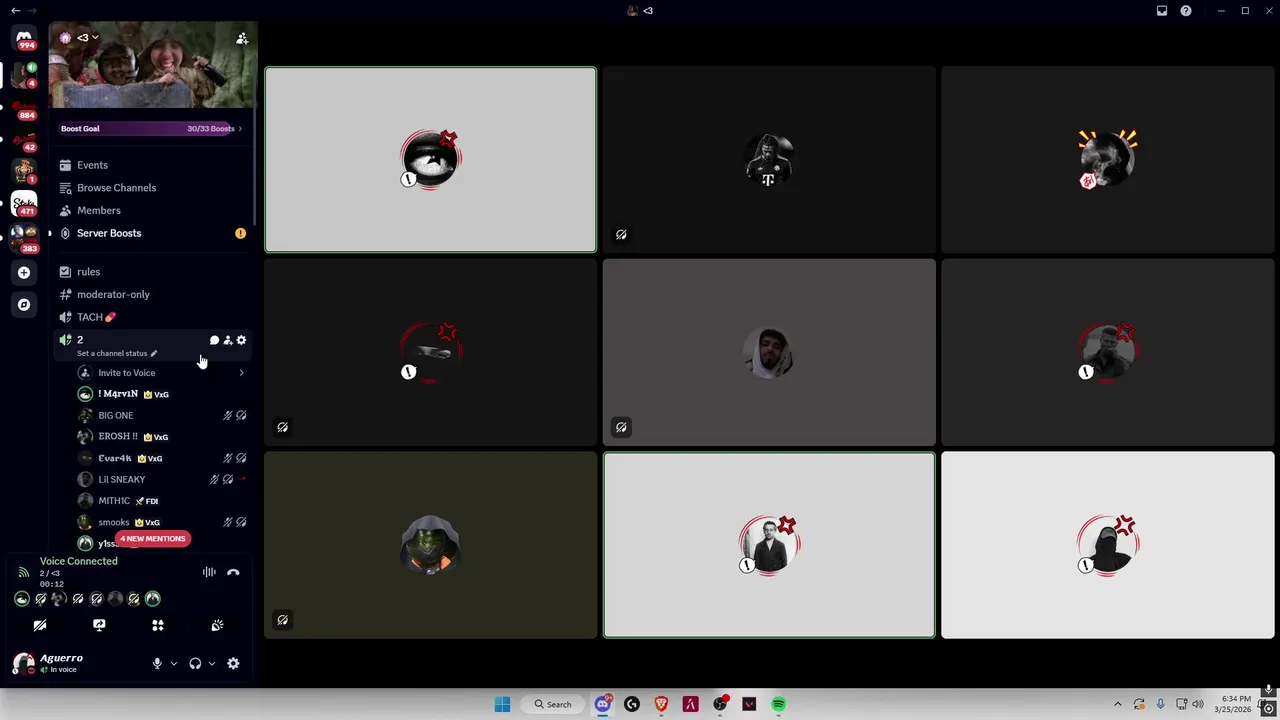The image size is (1280, 720).
Task: Expand chevron on Invite to Voice
Action: pyautogui.click(x=241, y=373)
